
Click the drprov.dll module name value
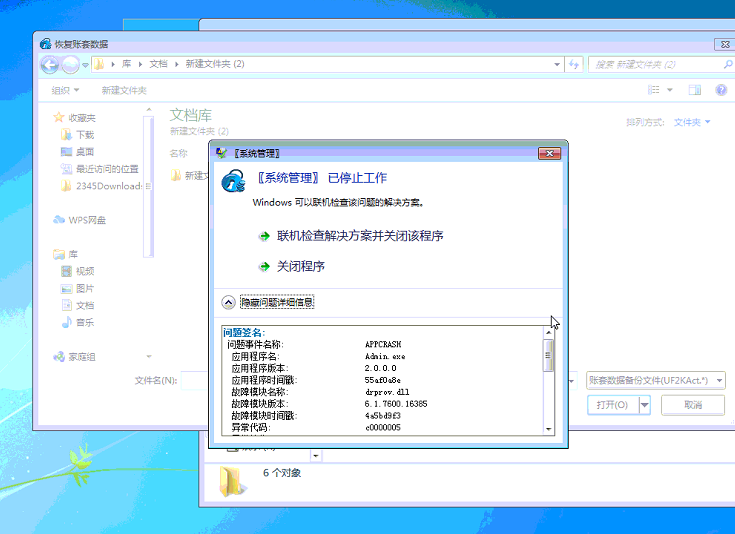pos(387,392)
